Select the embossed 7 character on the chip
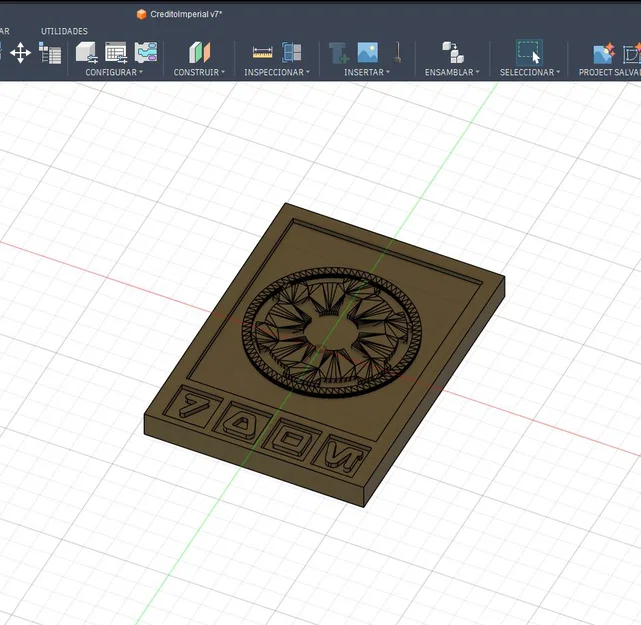This screenshot has height=625, width=641. click(x=193, y=405)
